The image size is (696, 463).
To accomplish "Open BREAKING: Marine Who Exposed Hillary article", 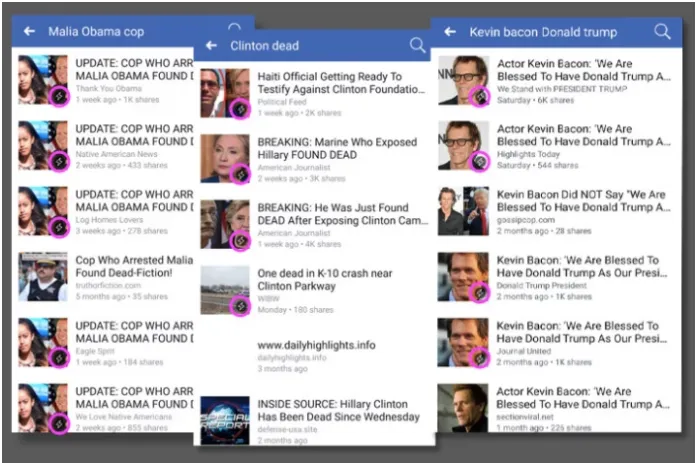I will pyautogui.click(x=314, y=159).
